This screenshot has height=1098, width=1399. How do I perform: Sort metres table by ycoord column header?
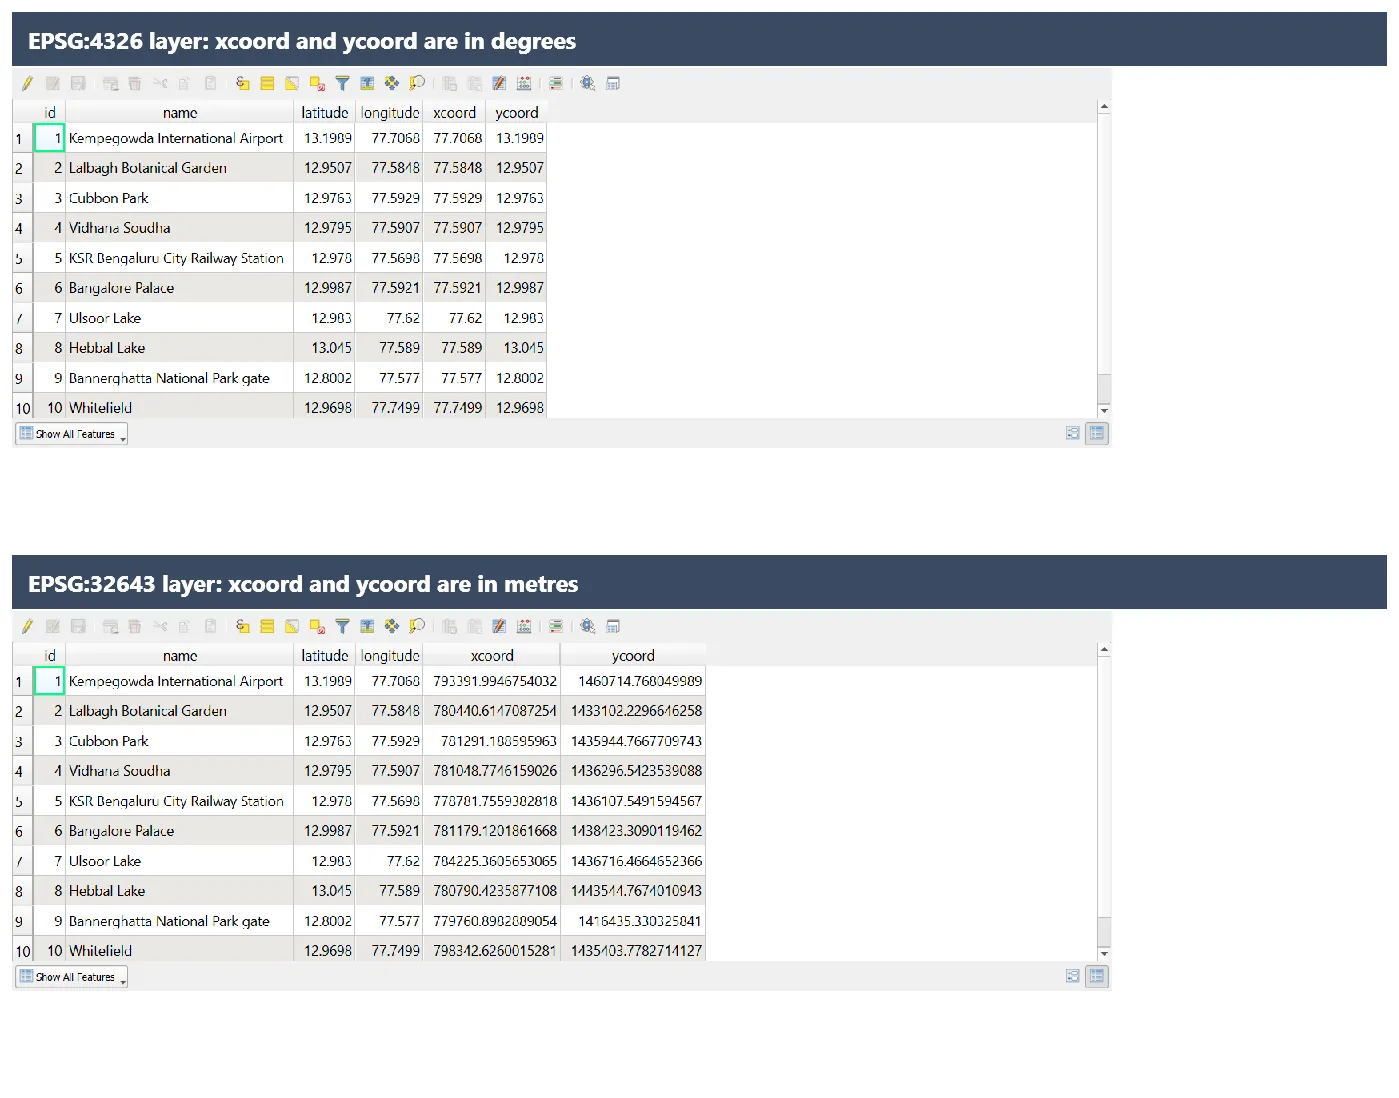coord(633,656)
